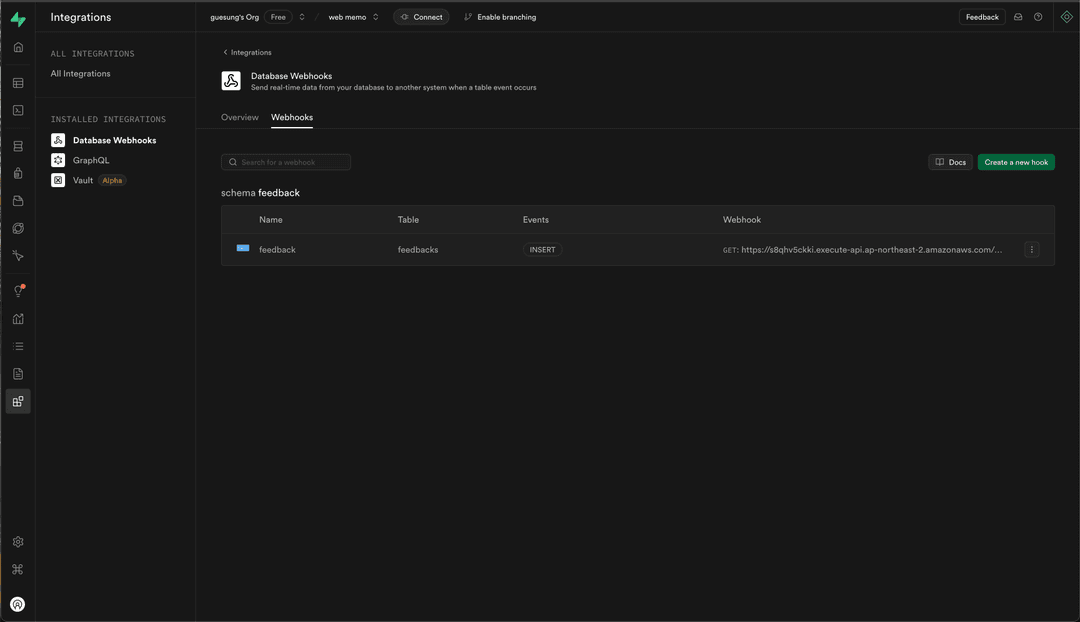Click Create a new hook

(1016, 163)
